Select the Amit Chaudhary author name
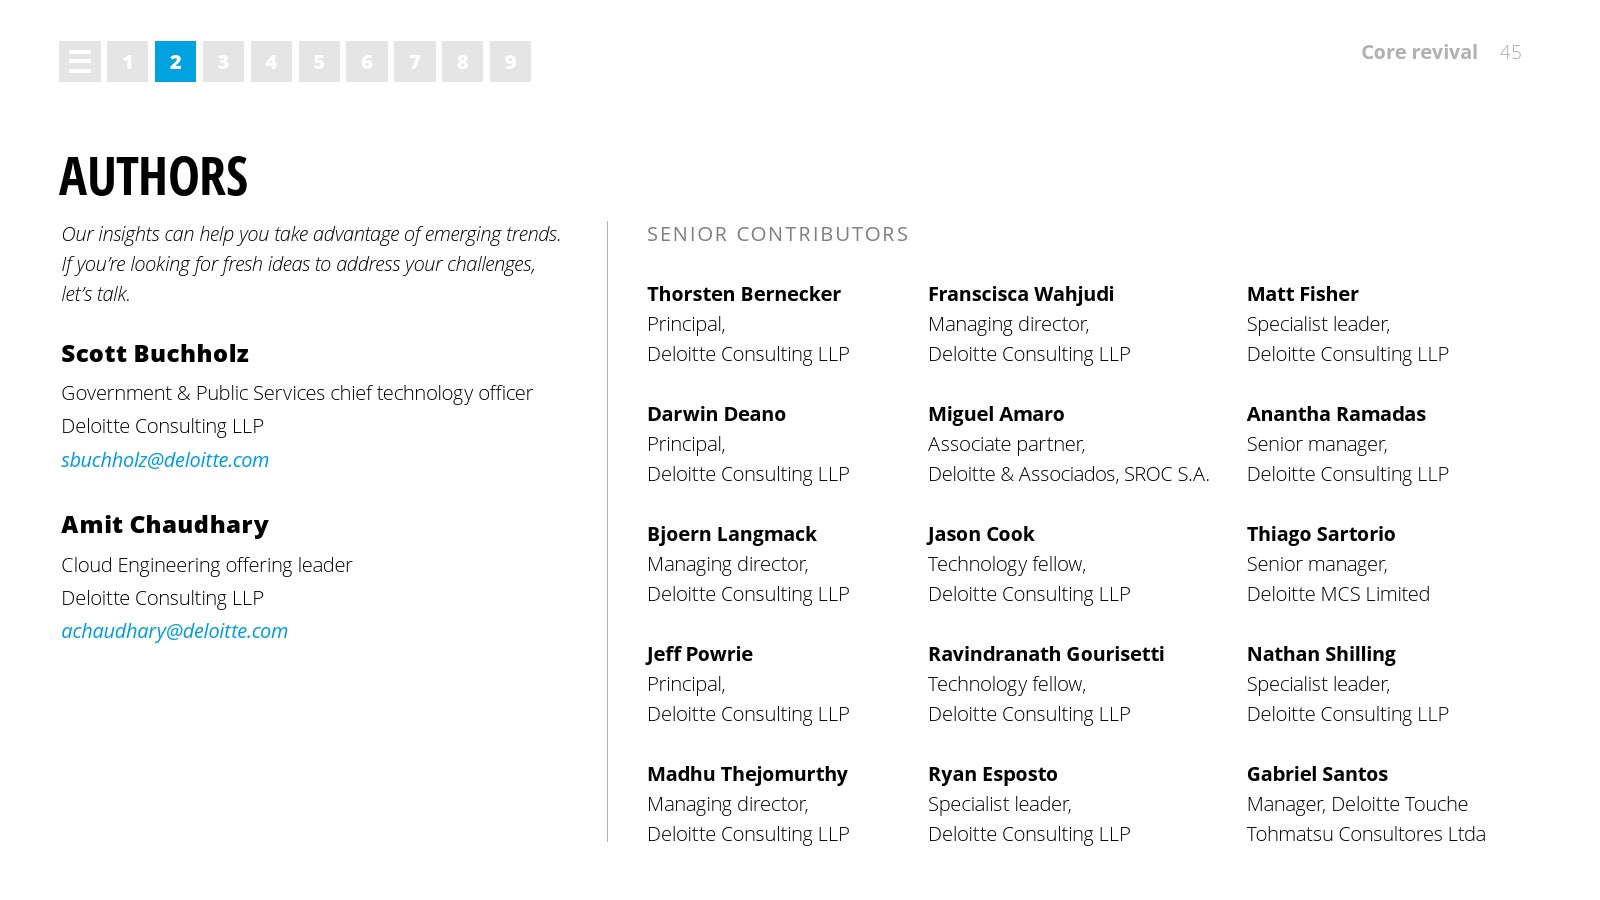This screenshot has height=900, width=1600. pos(165,525)
